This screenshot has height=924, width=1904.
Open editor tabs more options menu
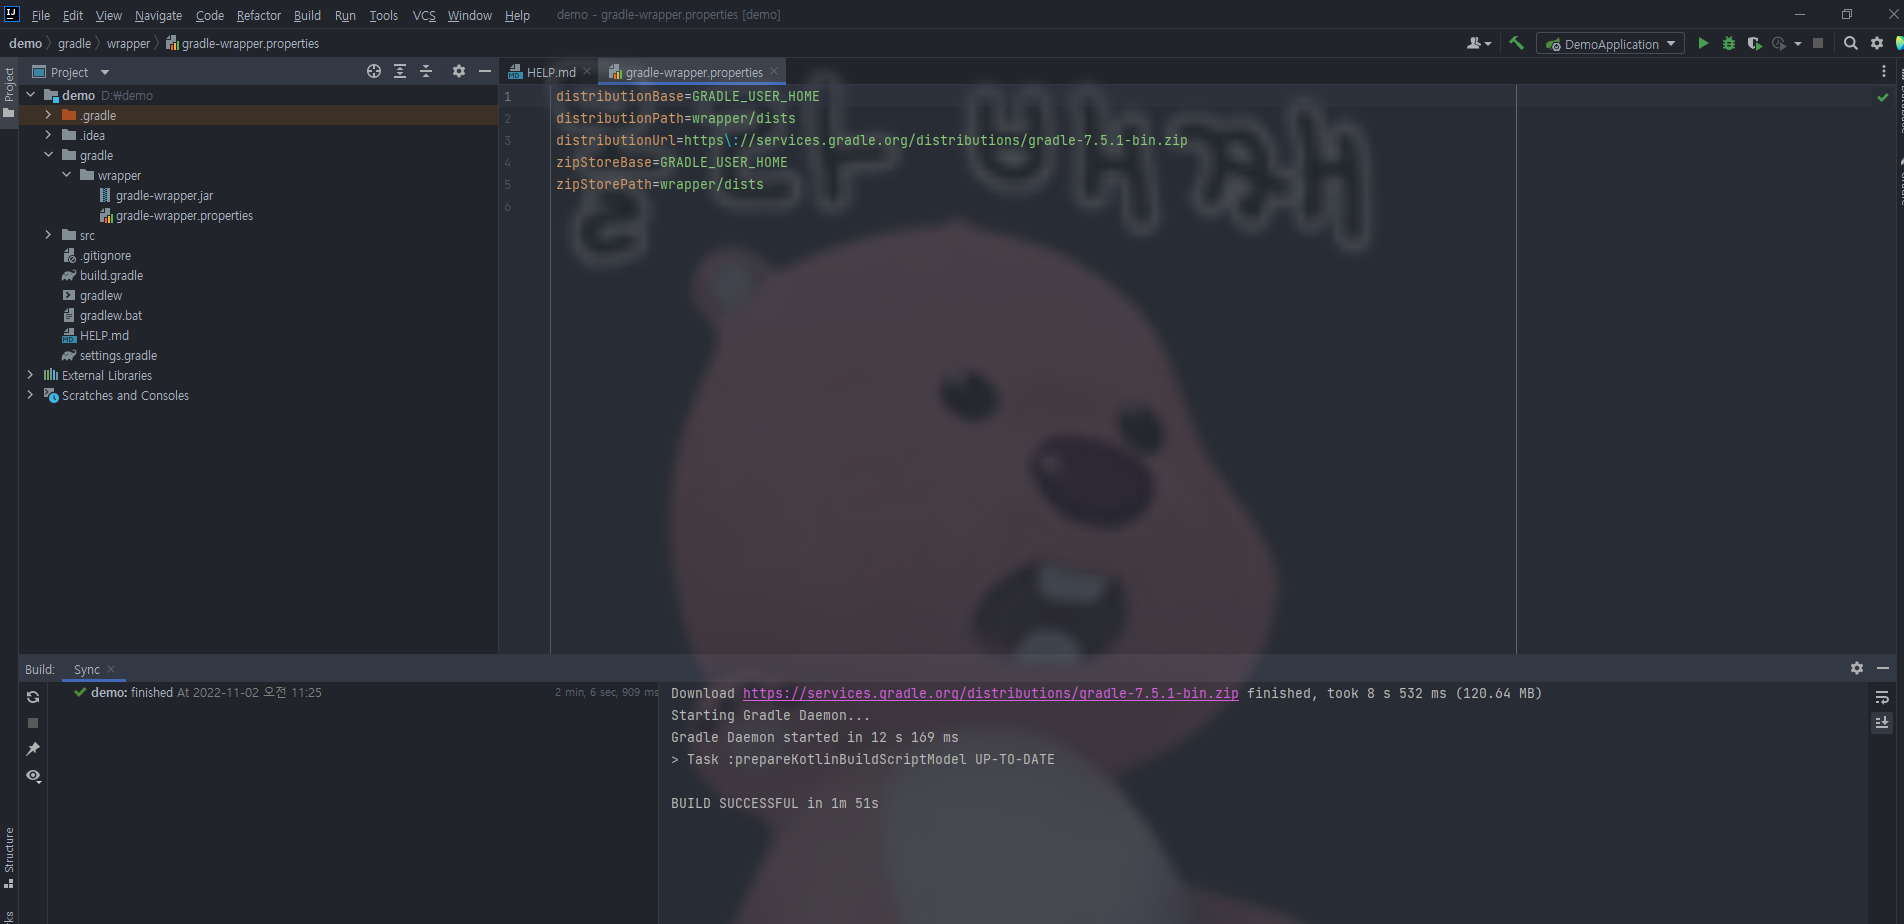[x=1884, y=71]
